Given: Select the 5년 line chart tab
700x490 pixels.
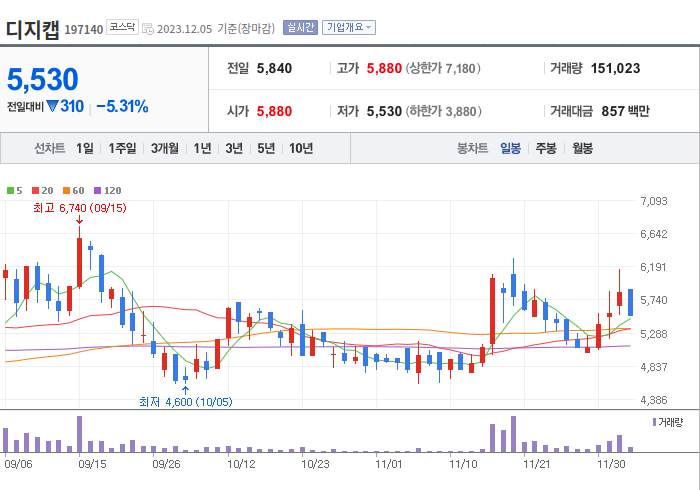Looking at the screenshot, I should click(266, 148).
